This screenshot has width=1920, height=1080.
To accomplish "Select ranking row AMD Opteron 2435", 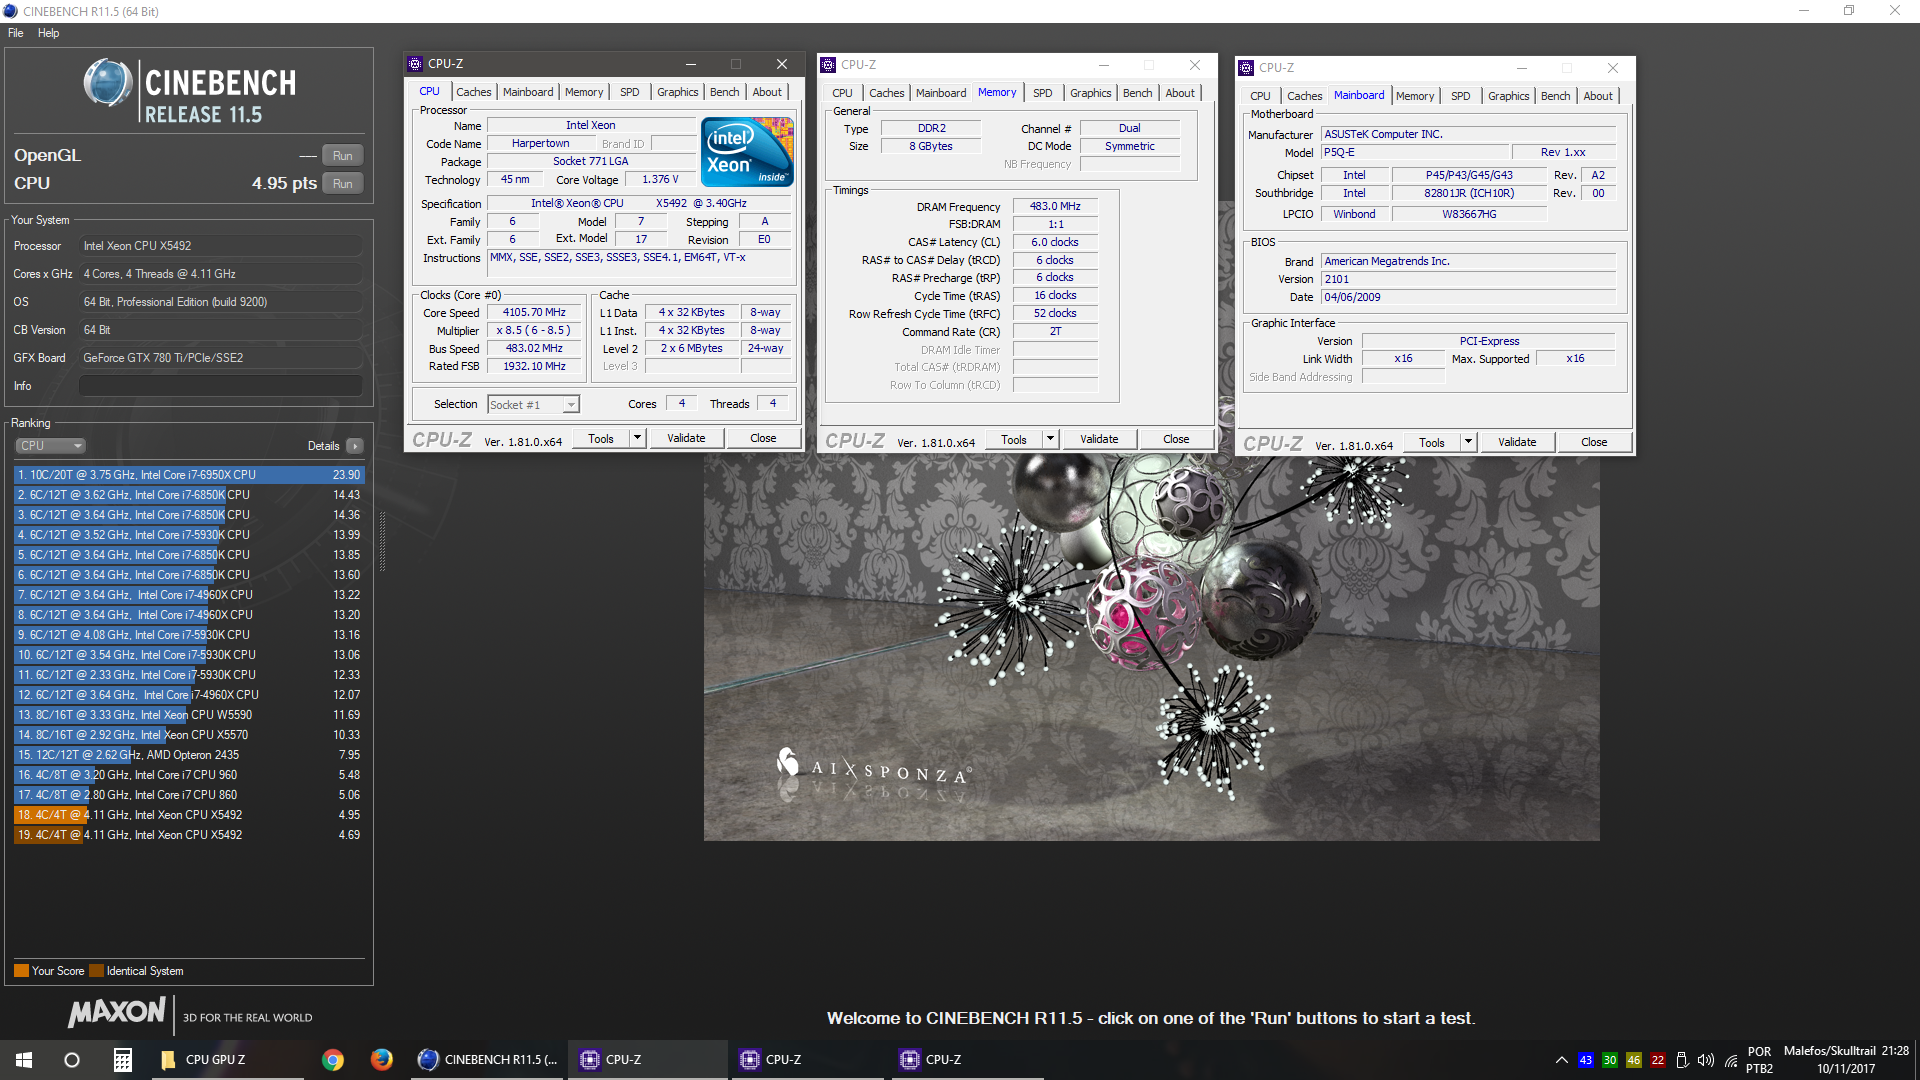I will click(189, 755).
